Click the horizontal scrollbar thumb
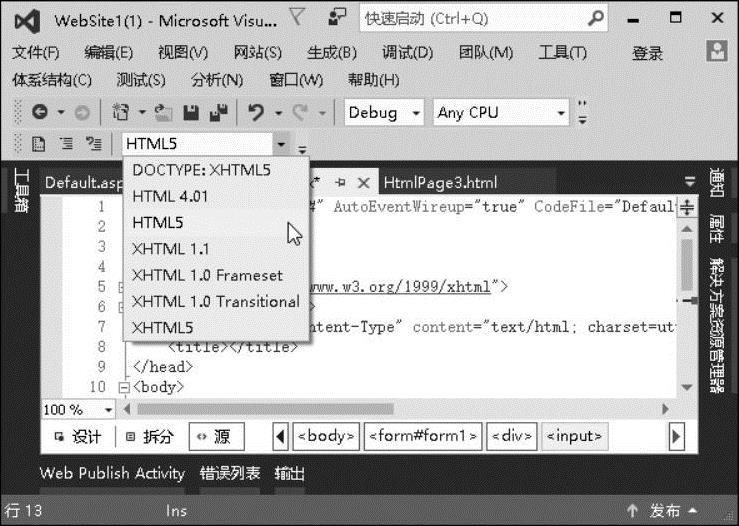739x526 pixels. (265, 409)
